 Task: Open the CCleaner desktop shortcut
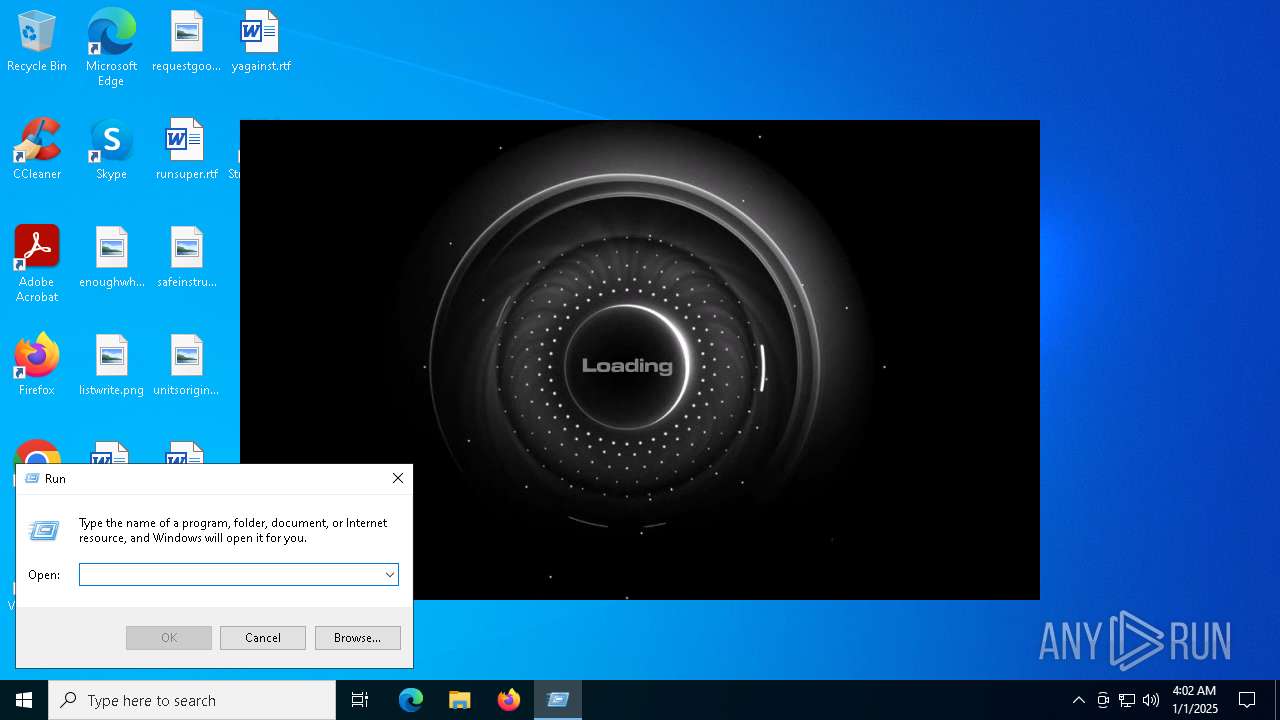[37, 150]
